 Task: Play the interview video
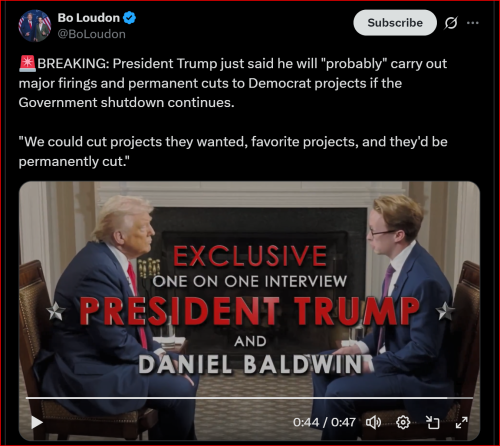[x=37, y=423]
